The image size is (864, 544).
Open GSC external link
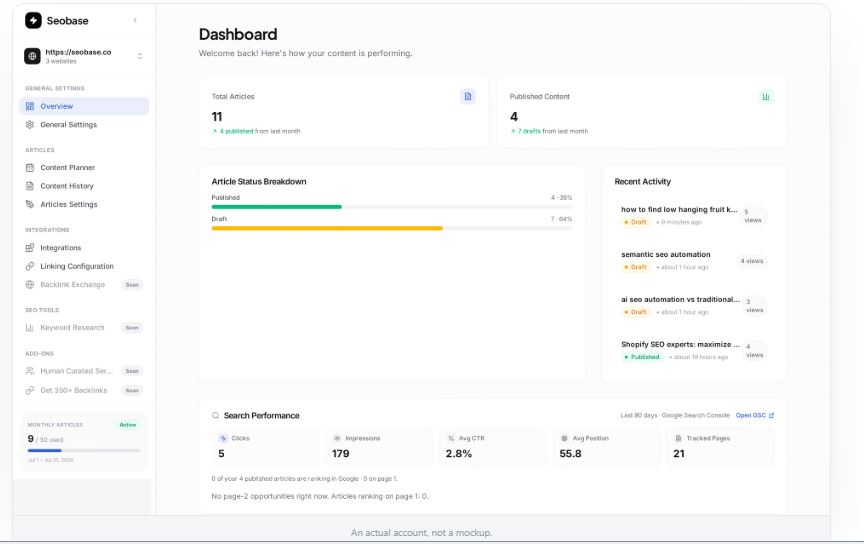[754, 415]
